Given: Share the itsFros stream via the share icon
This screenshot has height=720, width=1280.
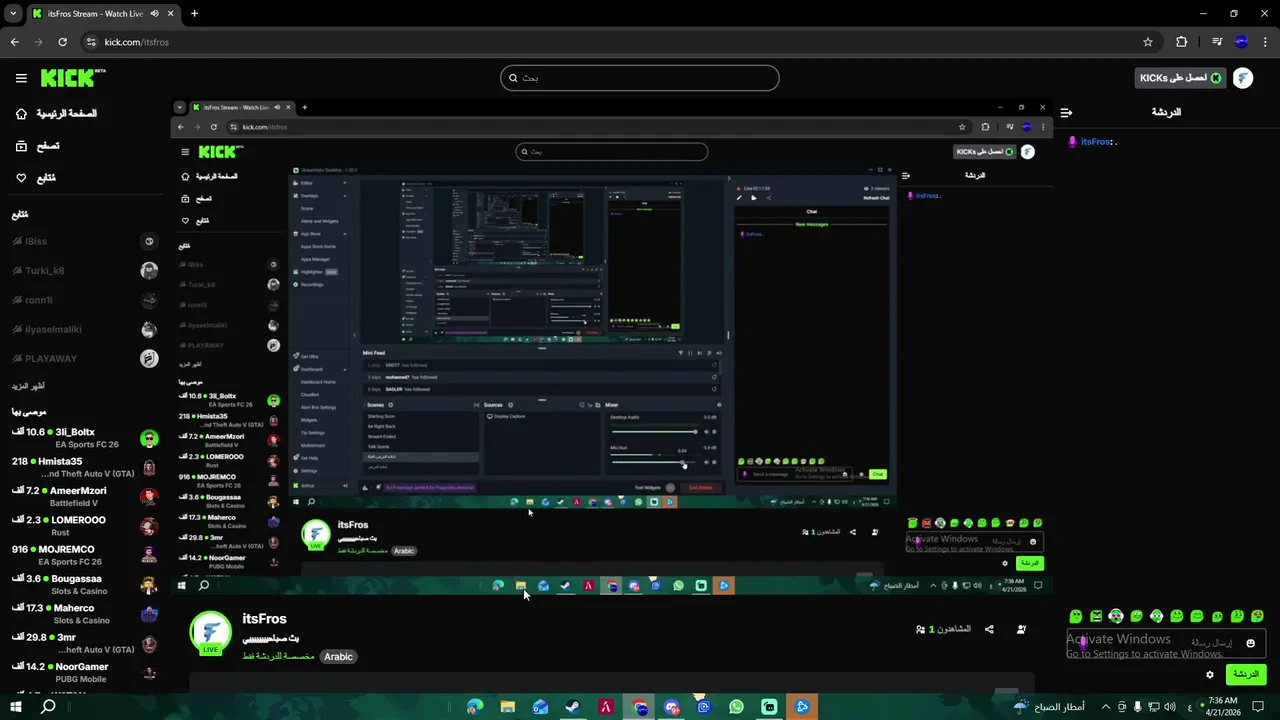Looking at the screenshot, I should coord(989,629).
